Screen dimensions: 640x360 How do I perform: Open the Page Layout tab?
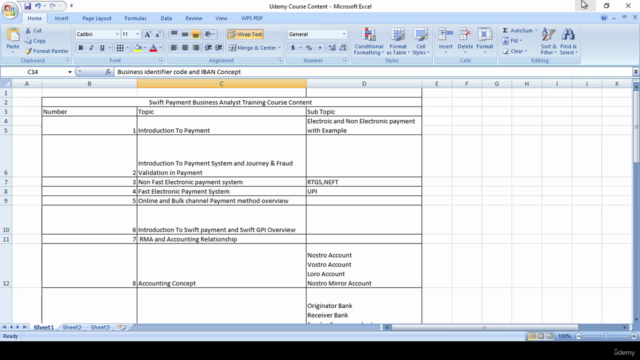click(97, 18)
